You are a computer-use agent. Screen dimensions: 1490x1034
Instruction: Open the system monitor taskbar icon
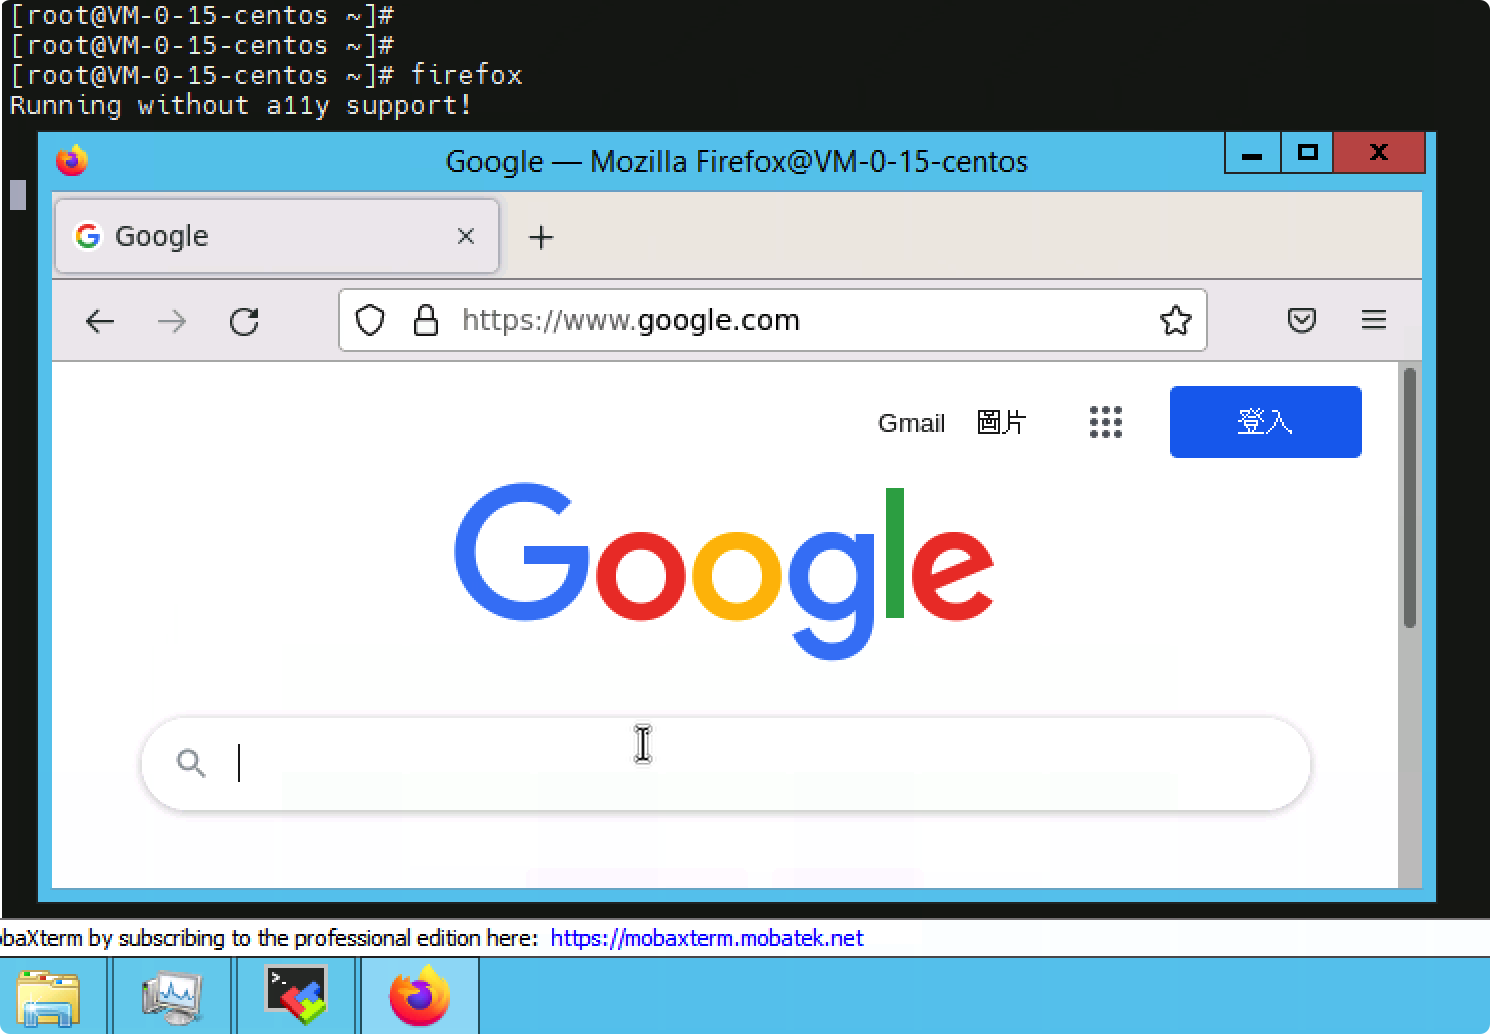[x=172, y=996]
